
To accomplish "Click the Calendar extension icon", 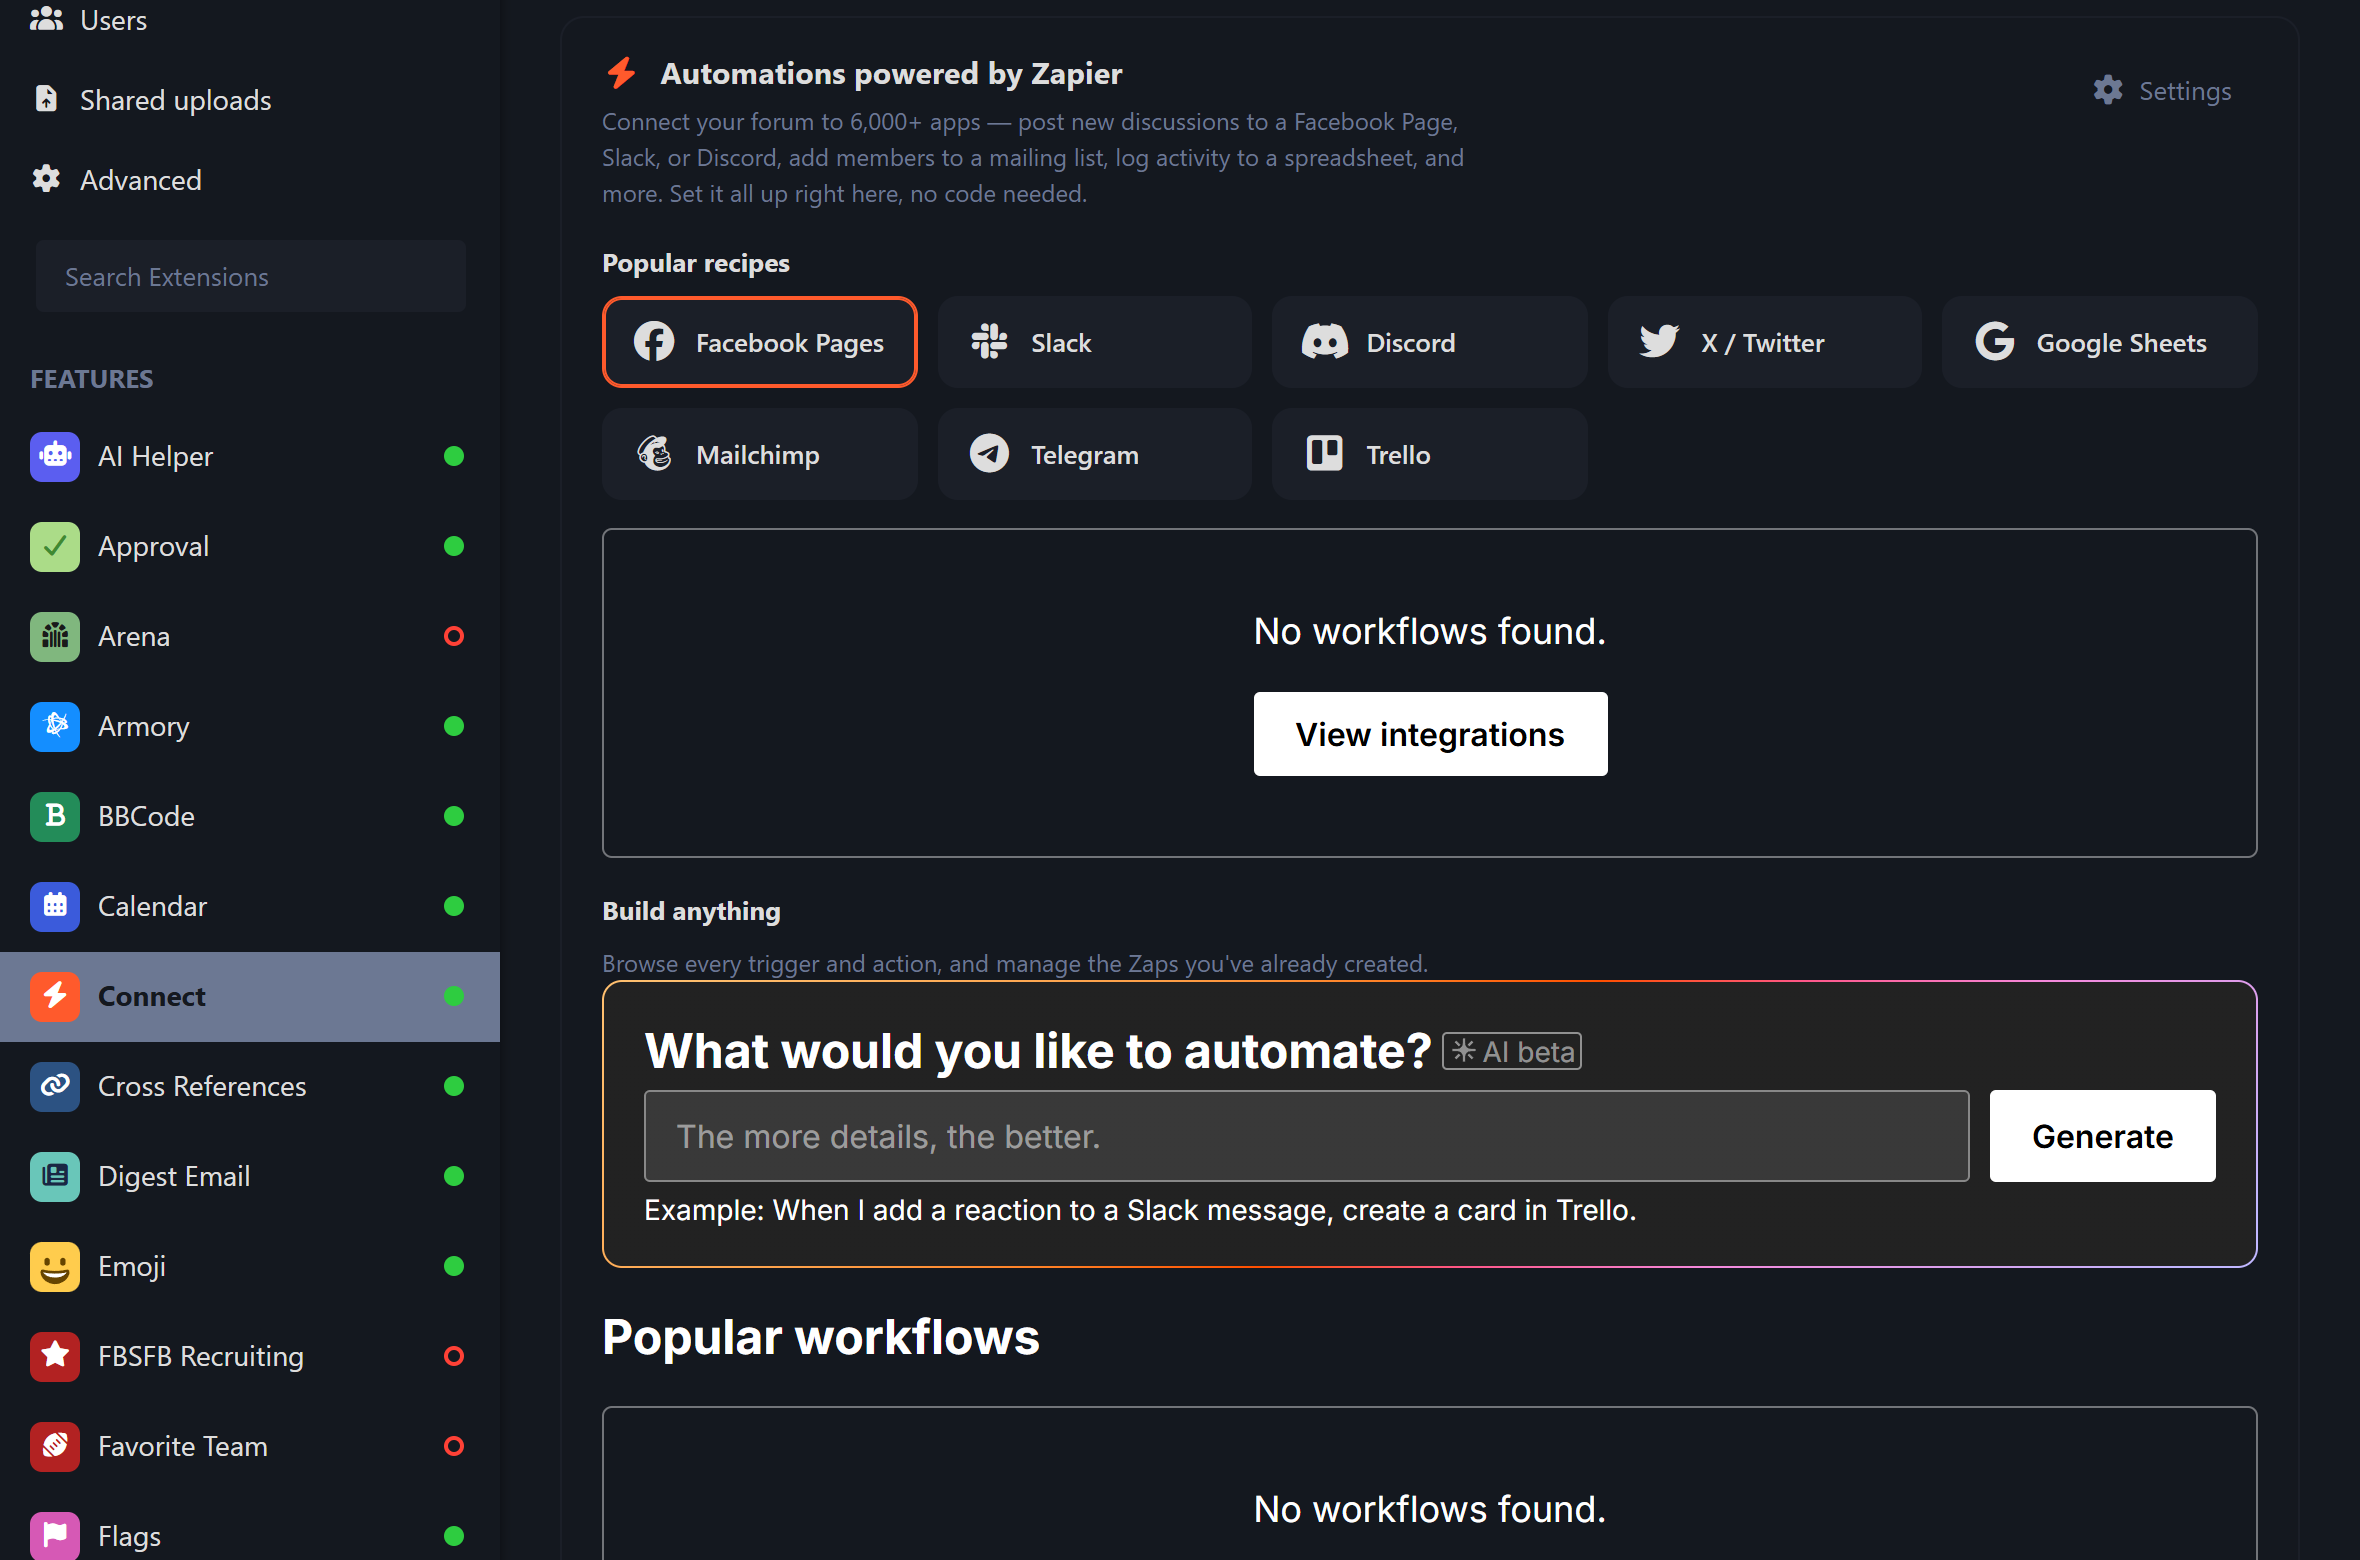I will pos(55,907).
